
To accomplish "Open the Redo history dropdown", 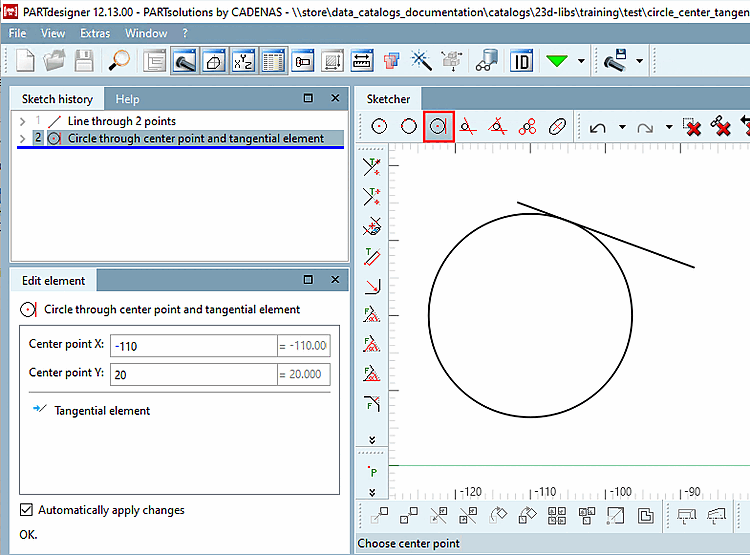I will [669, 127].
